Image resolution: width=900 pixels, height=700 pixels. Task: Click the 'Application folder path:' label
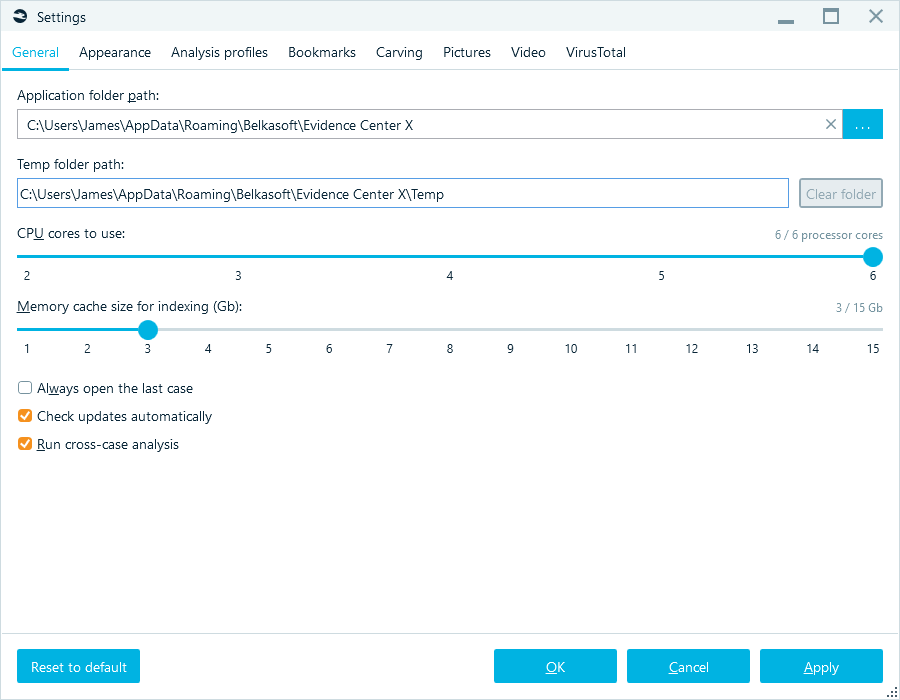click(x=88, y=95)
